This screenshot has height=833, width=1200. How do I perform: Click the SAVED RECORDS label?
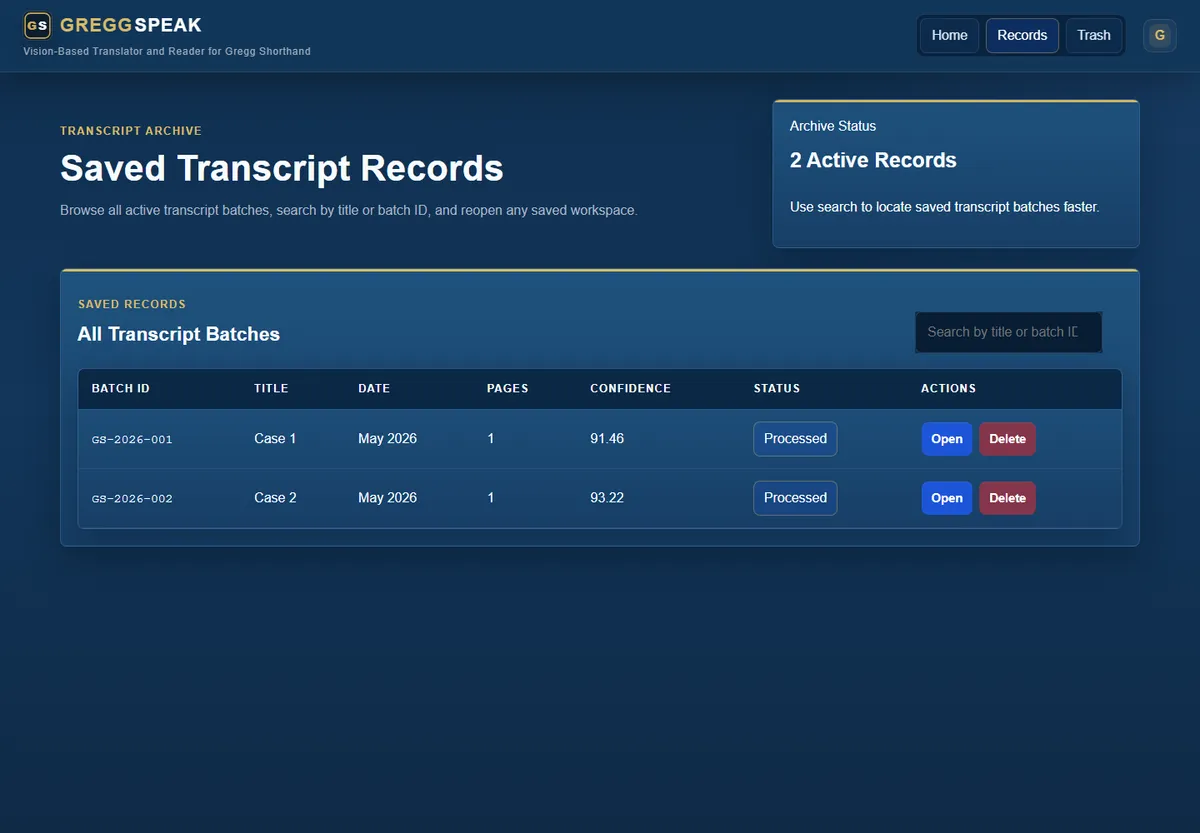point(132,304)
